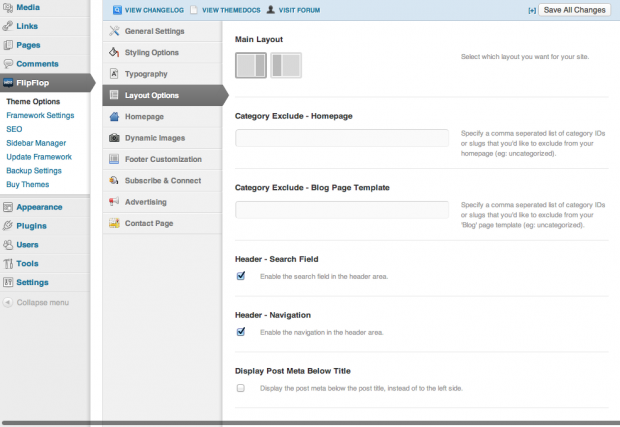The height and width of the screenshot is (427, 620).
Task: Select the right-sidebar main layout
Action: tap(251, 65)
